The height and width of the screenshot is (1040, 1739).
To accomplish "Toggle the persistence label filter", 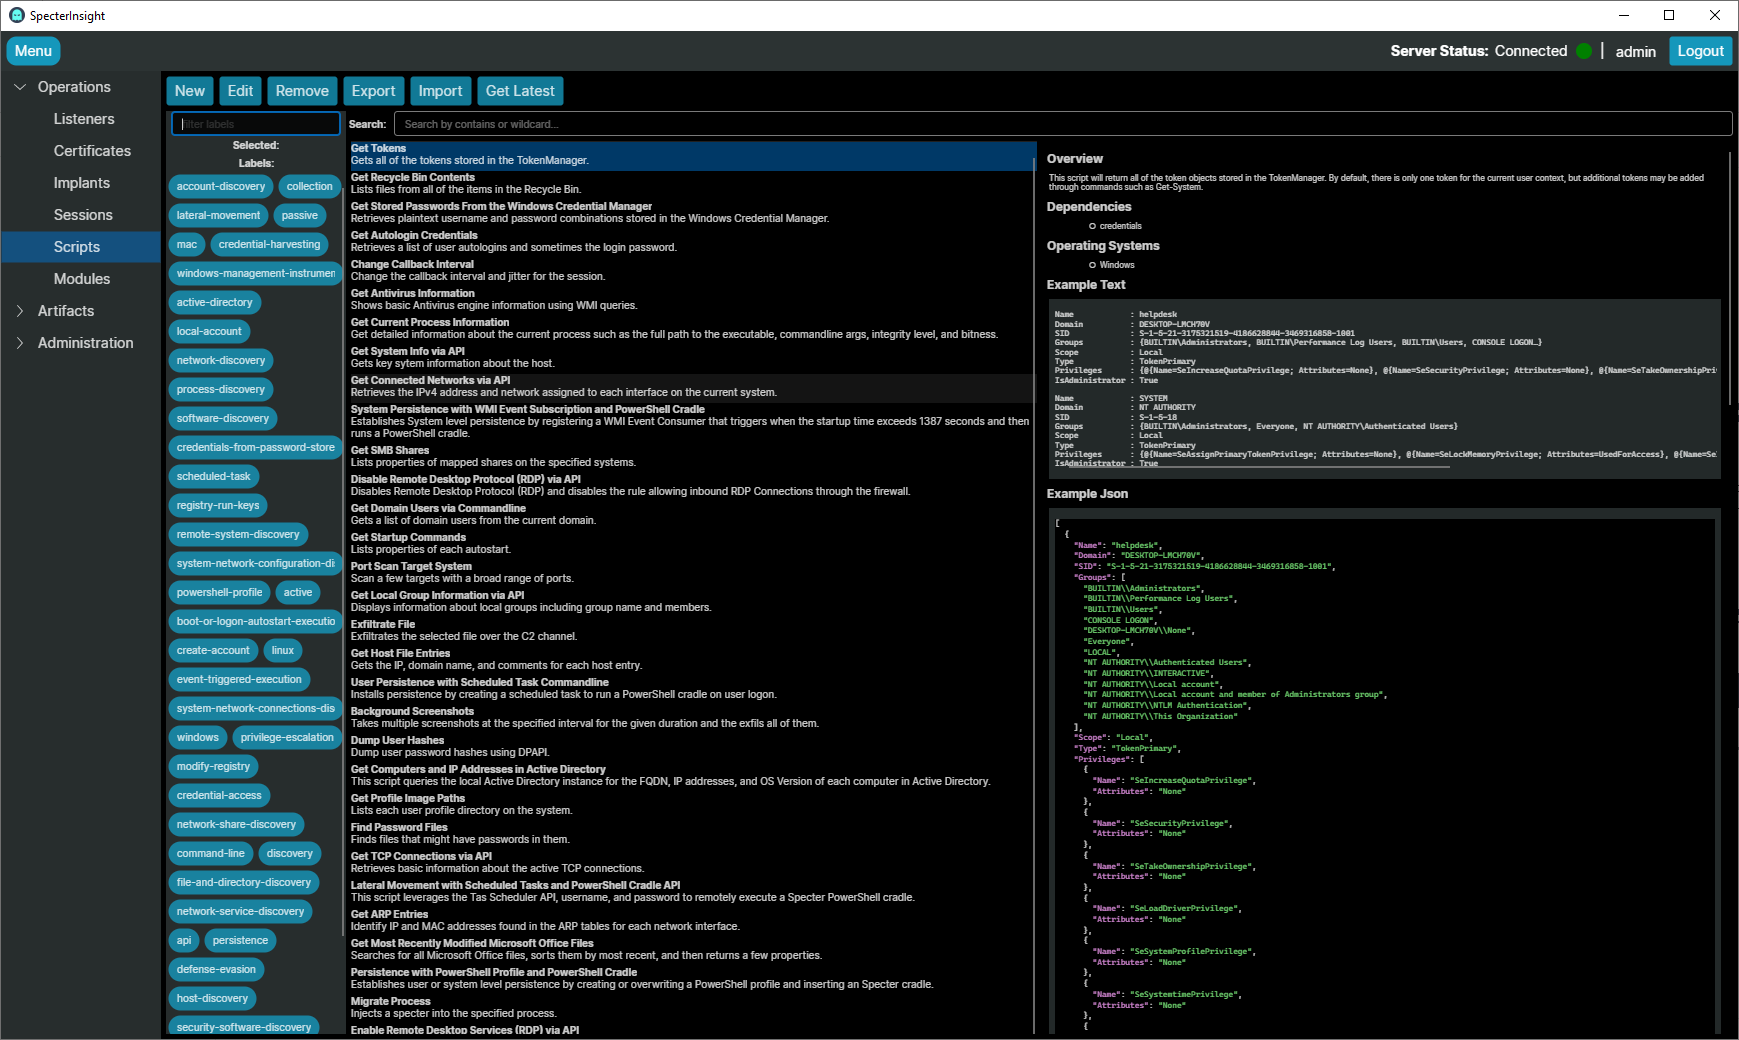I will click(x=240, y=940).
